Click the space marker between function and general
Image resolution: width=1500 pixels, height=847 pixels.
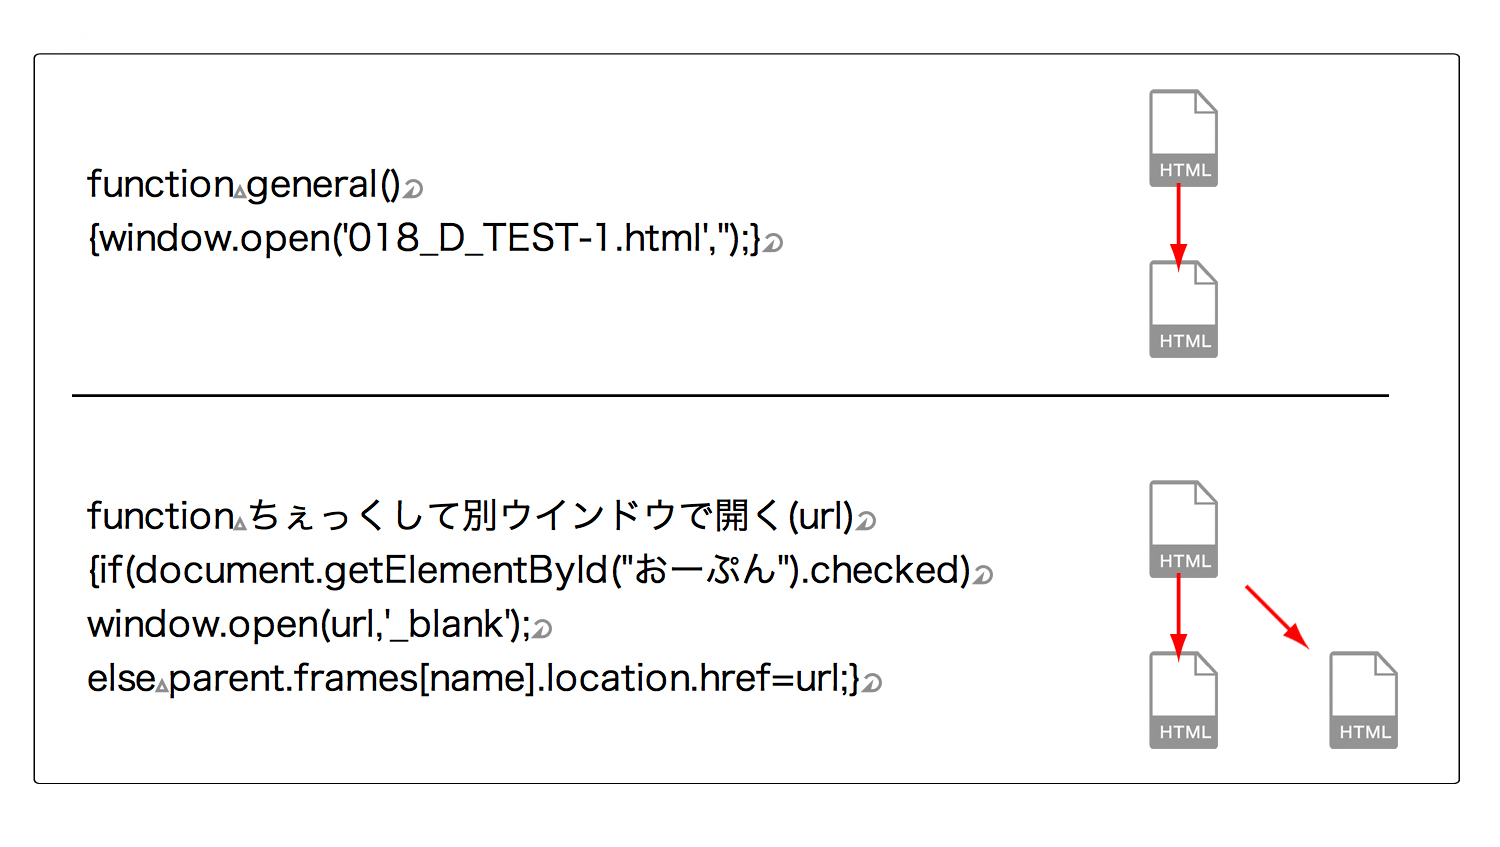(x=239, y=190)
